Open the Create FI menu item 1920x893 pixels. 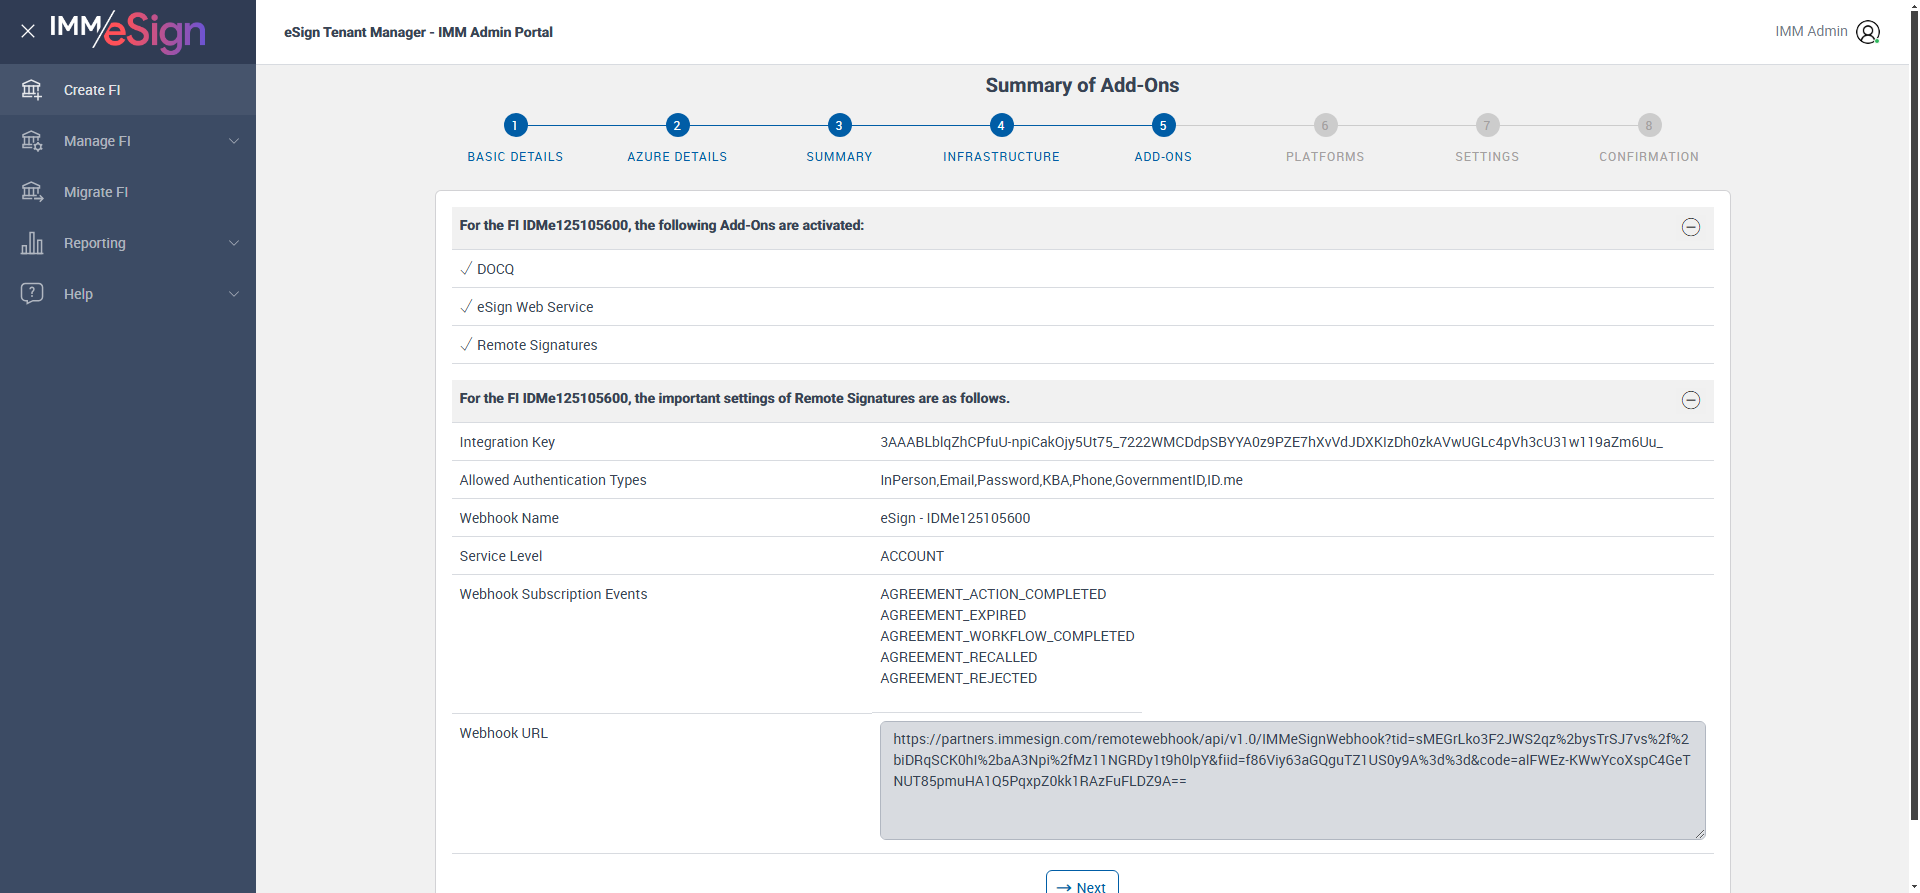(x=128, y=90)
